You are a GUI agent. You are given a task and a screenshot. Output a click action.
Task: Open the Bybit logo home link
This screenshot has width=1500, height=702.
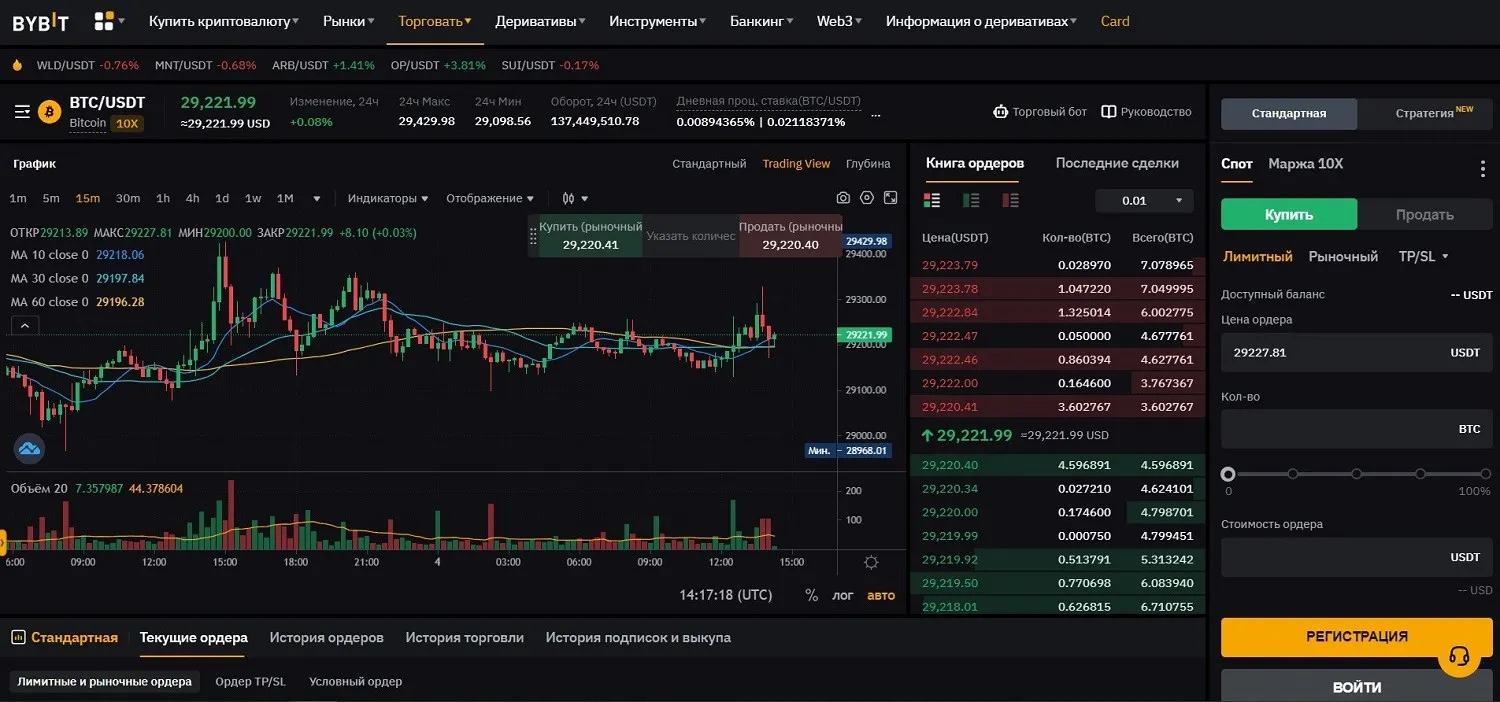point(41,21)
